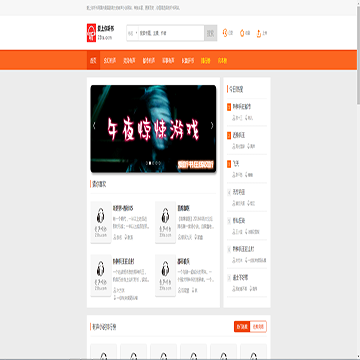
Task: Advance the banner with the right arrow
Action: point(212,126)
